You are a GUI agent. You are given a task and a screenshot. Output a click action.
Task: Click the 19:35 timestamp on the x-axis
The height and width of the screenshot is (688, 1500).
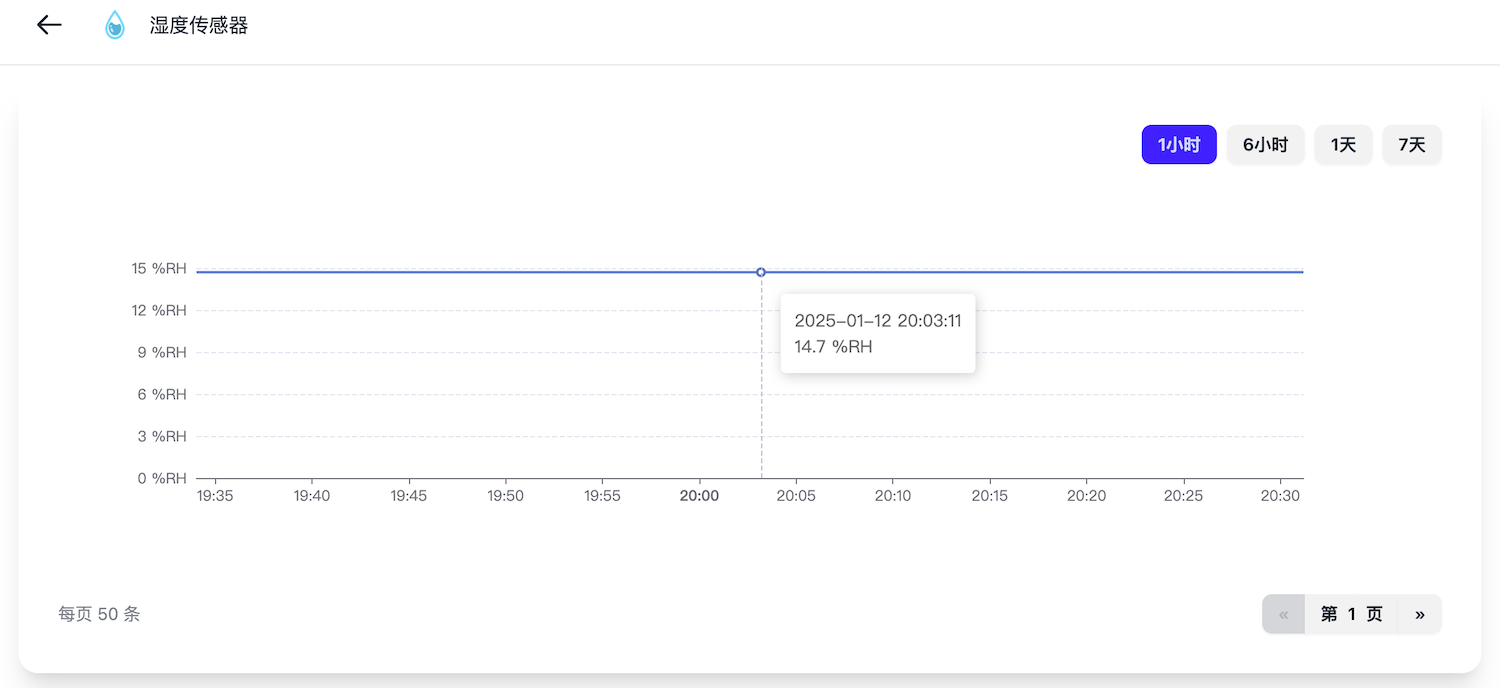(217, 495)
